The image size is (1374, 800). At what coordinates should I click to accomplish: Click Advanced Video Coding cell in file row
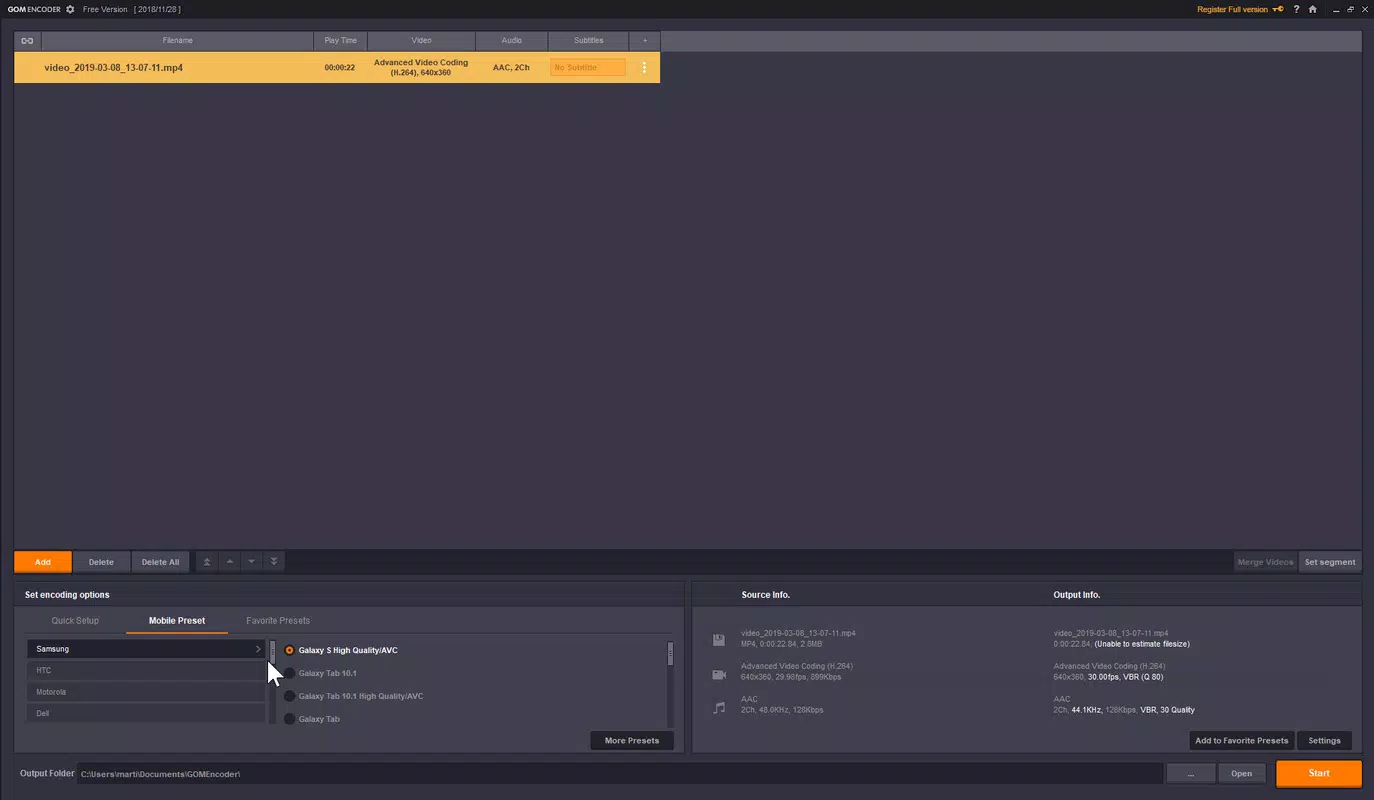[421, 68]
